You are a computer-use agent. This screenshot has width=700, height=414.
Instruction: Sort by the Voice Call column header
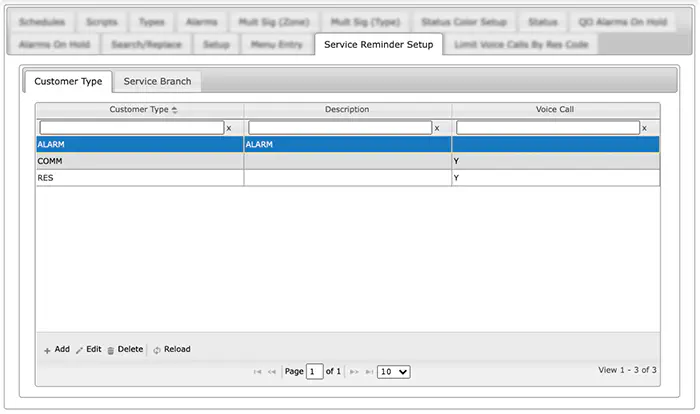pyautogui.click(x=555, y=109)
